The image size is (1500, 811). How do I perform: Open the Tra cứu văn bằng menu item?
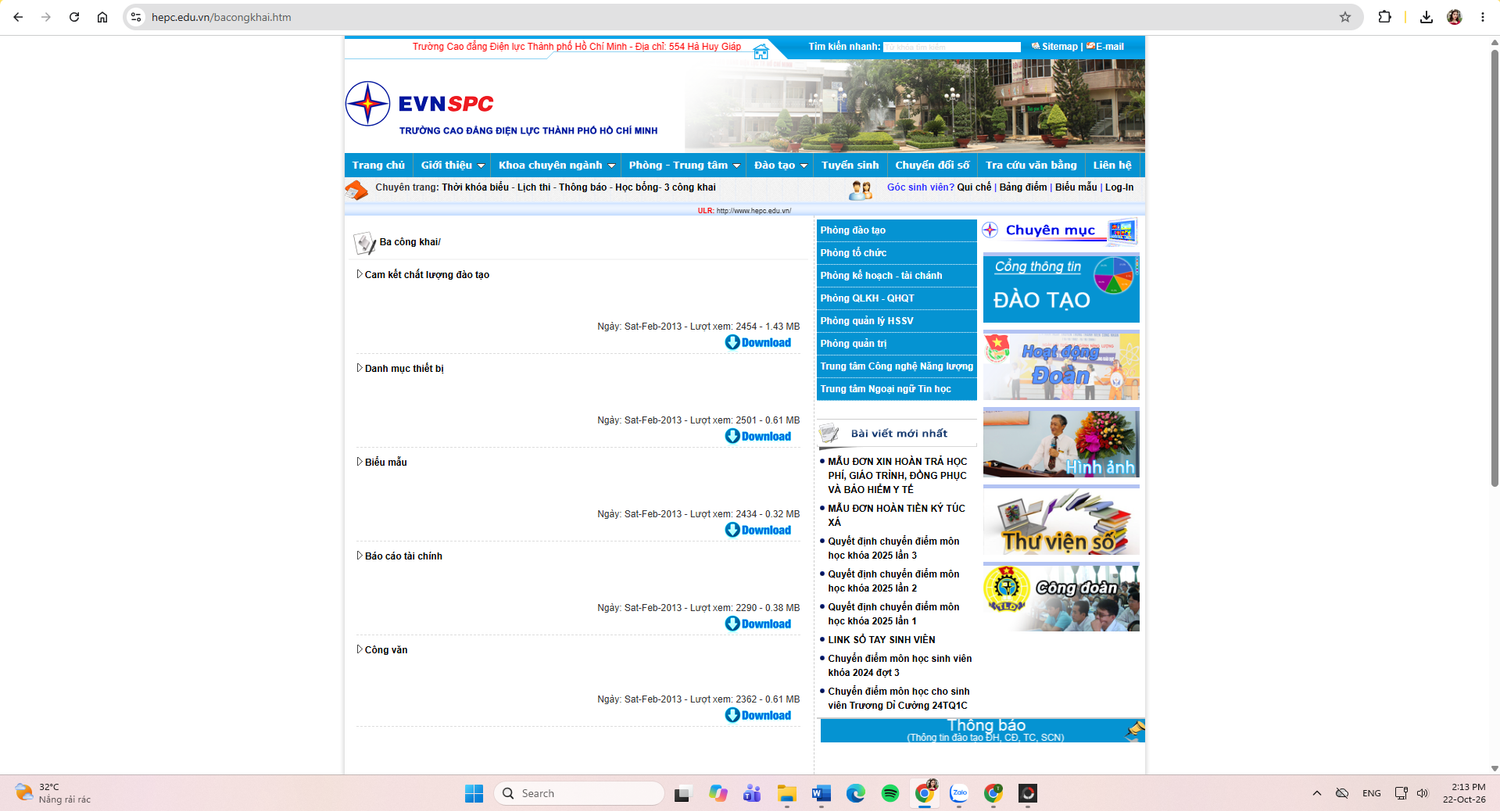point(1031,165)
